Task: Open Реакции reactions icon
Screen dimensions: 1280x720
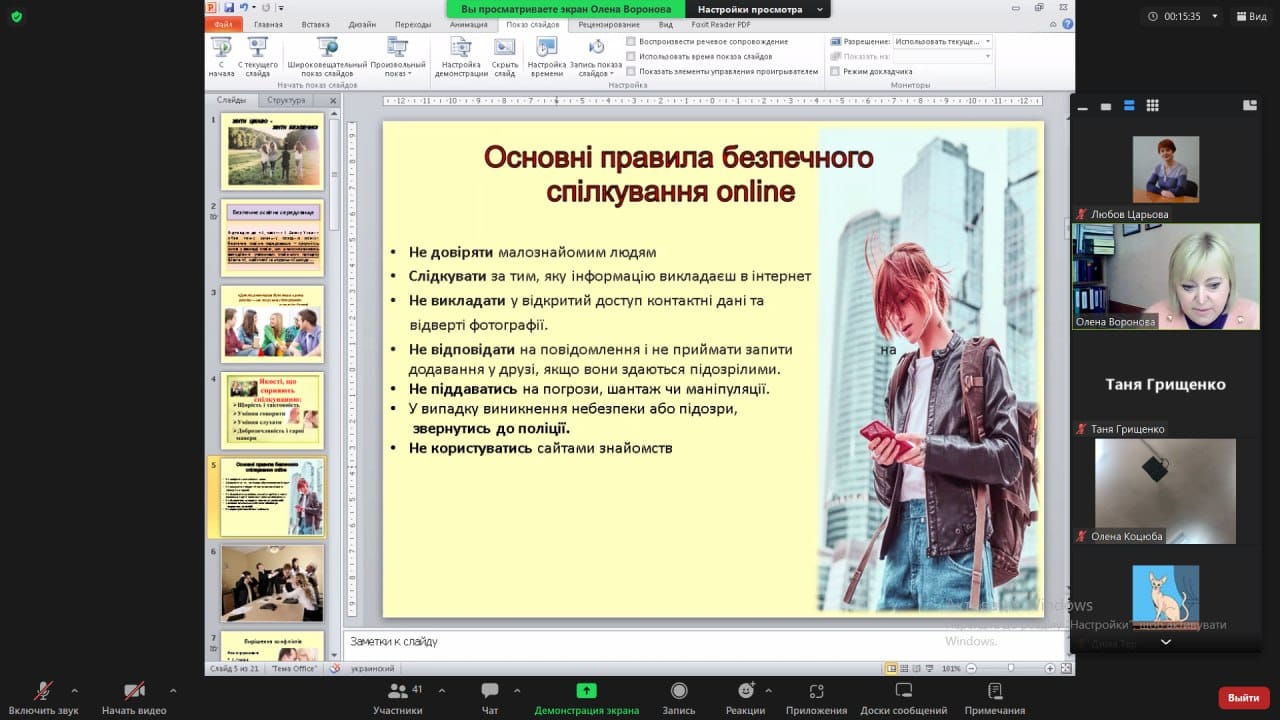Action: pos(745,691)
